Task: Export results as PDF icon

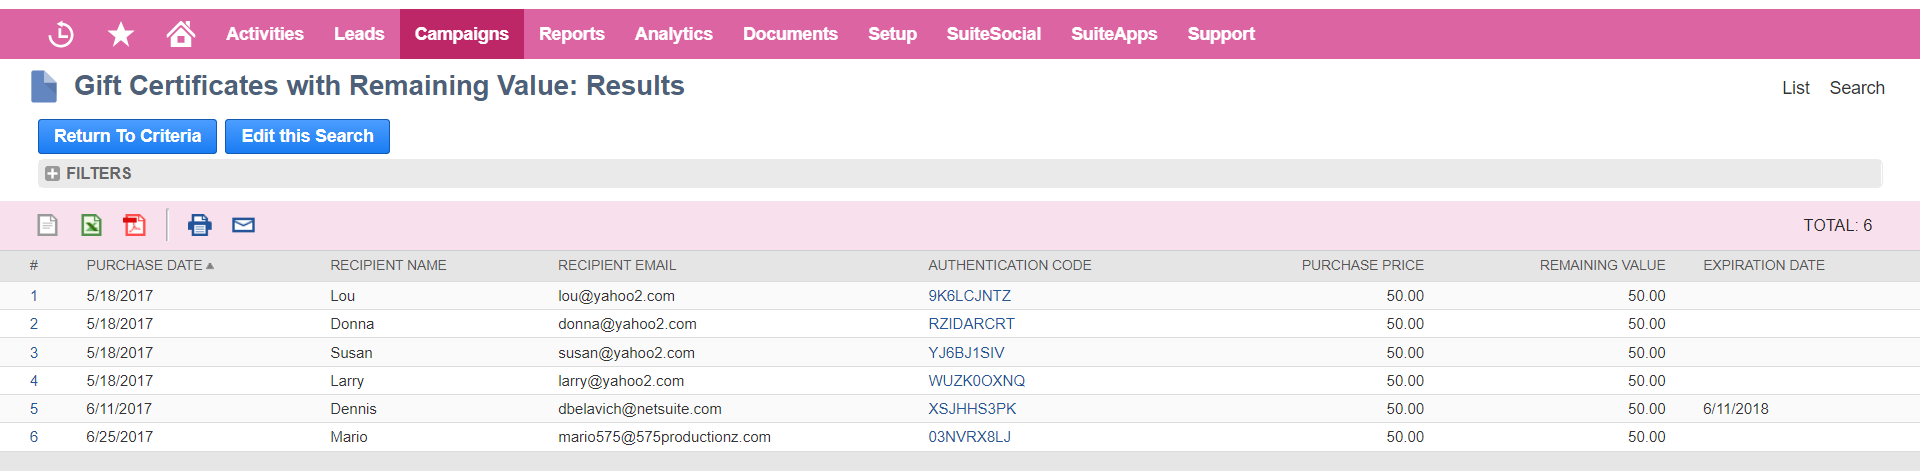Action: [134, 225]
